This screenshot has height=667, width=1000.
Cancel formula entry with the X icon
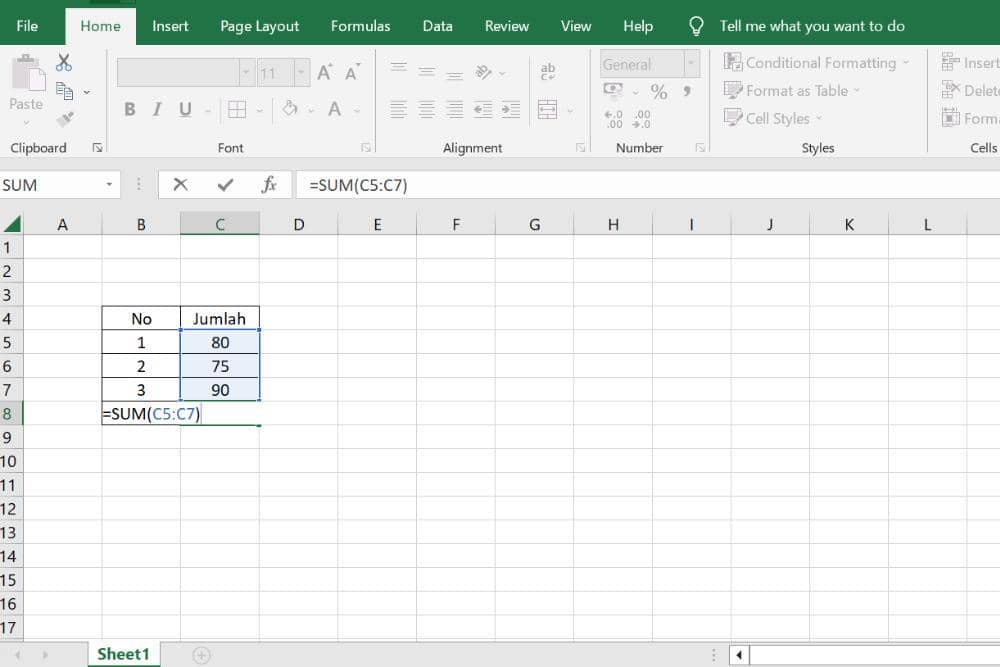click(x=180, y=185)
